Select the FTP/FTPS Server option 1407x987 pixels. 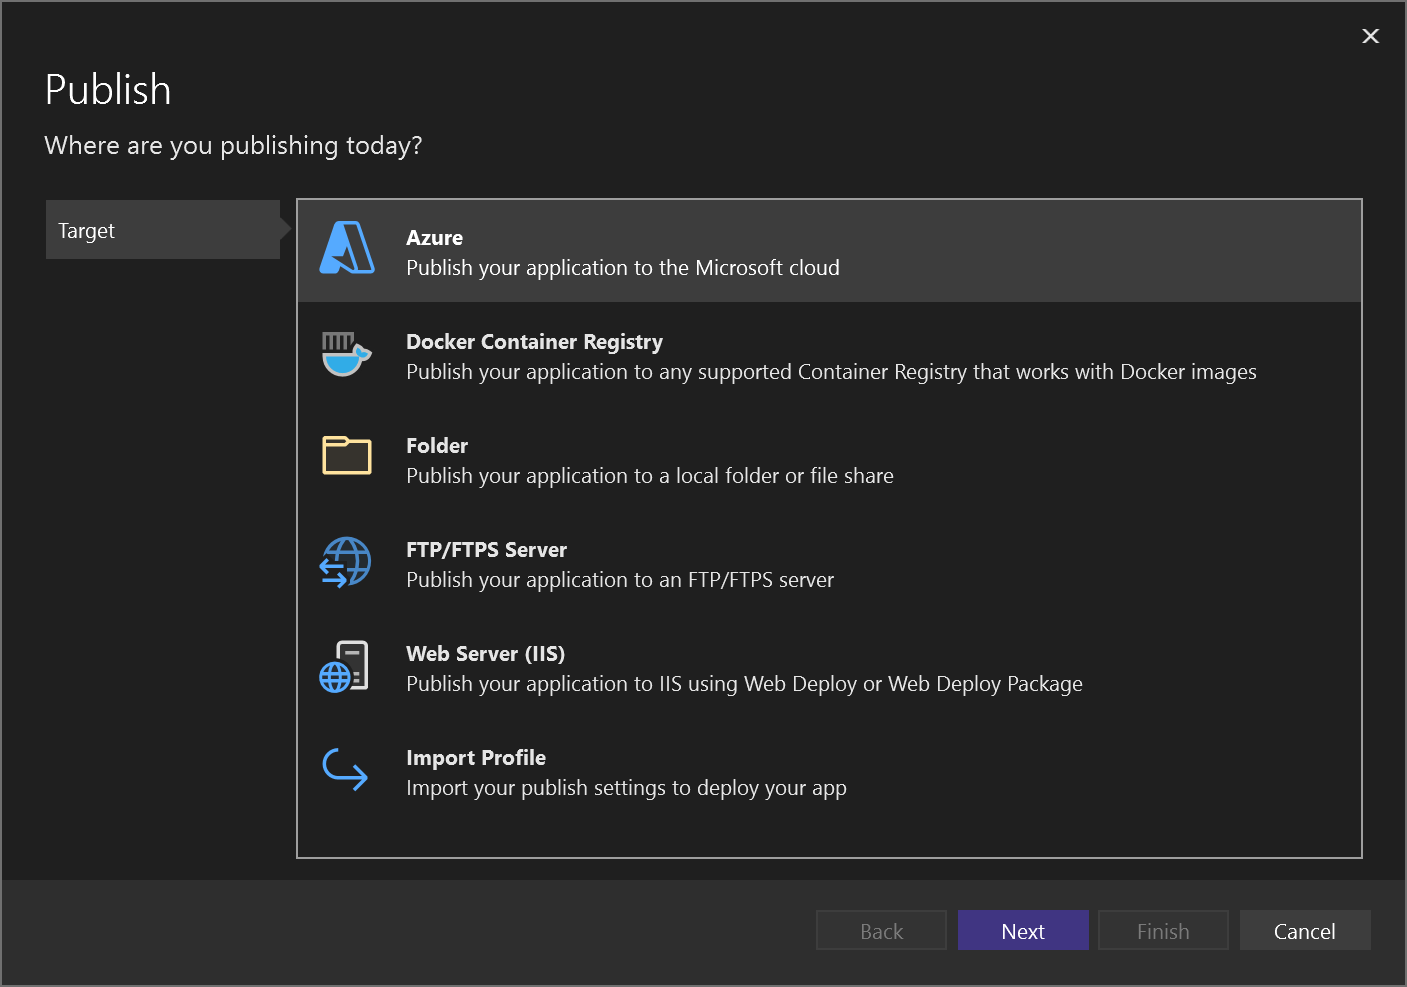(622, 562)
